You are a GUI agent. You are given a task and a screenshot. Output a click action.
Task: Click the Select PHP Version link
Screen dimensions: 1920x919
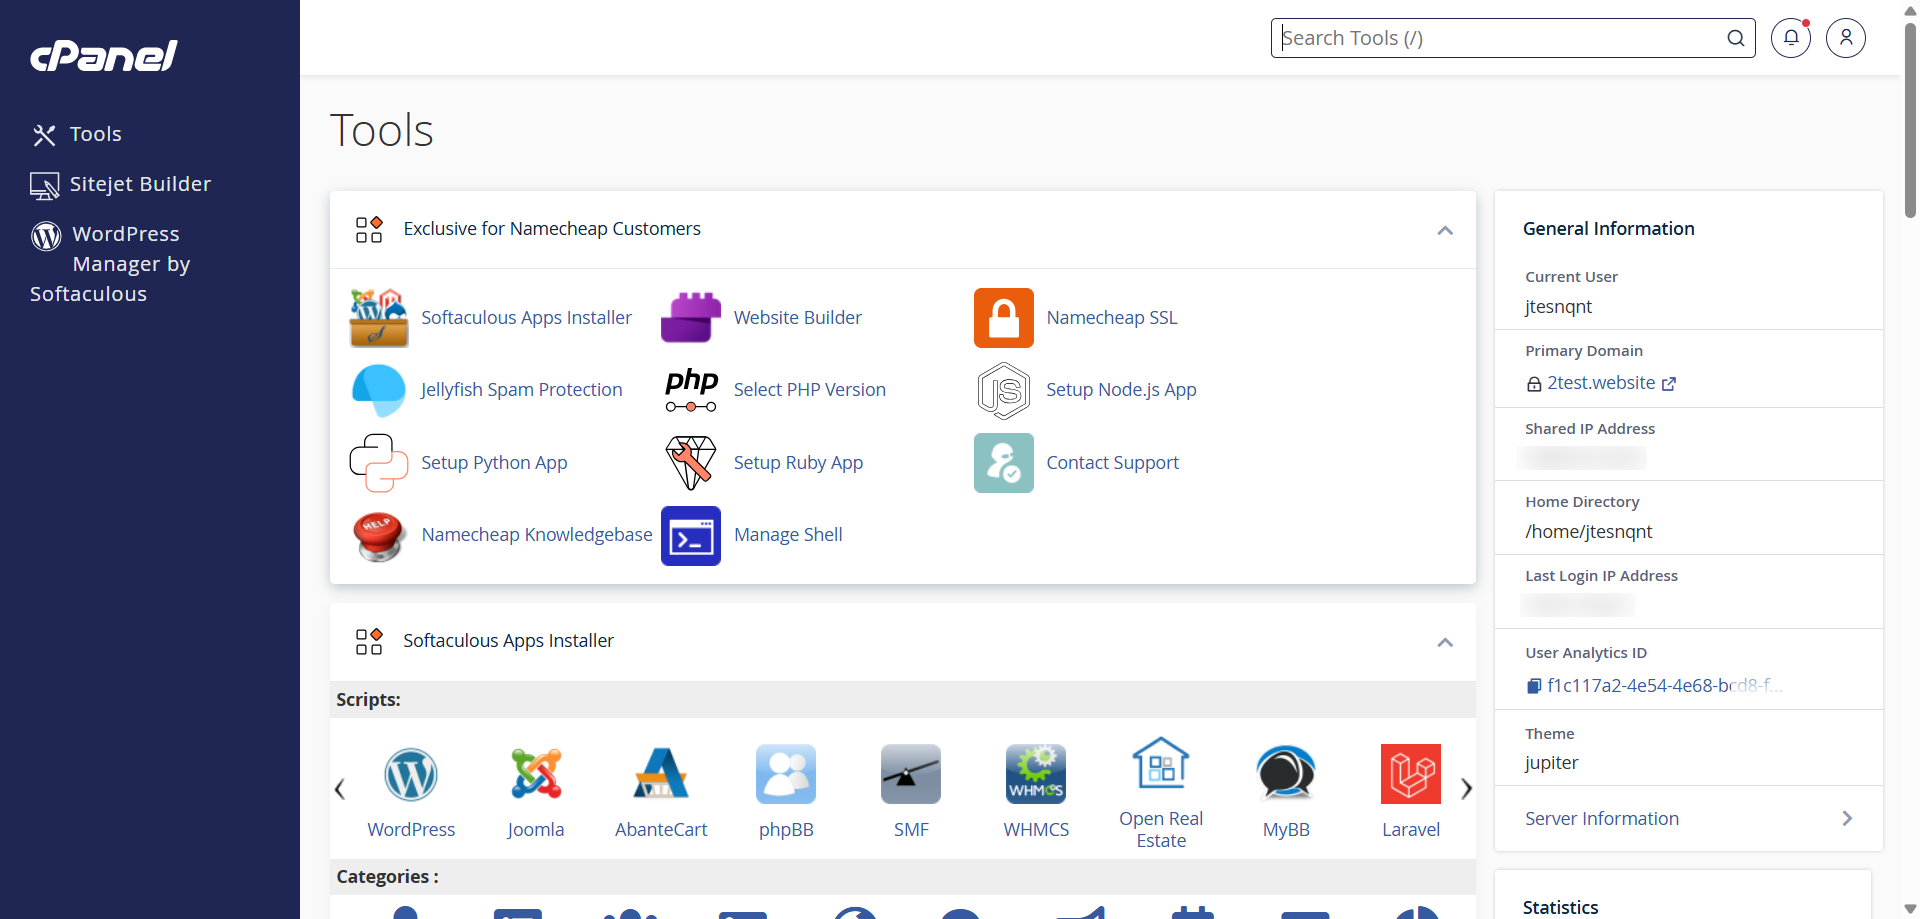click(x=810, y=390)
